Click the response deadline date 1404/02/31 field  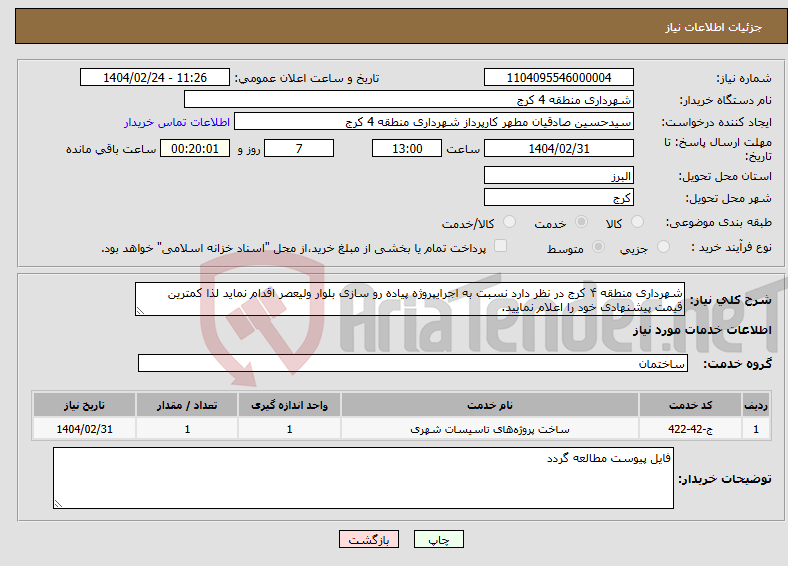[x=559, y=148]
